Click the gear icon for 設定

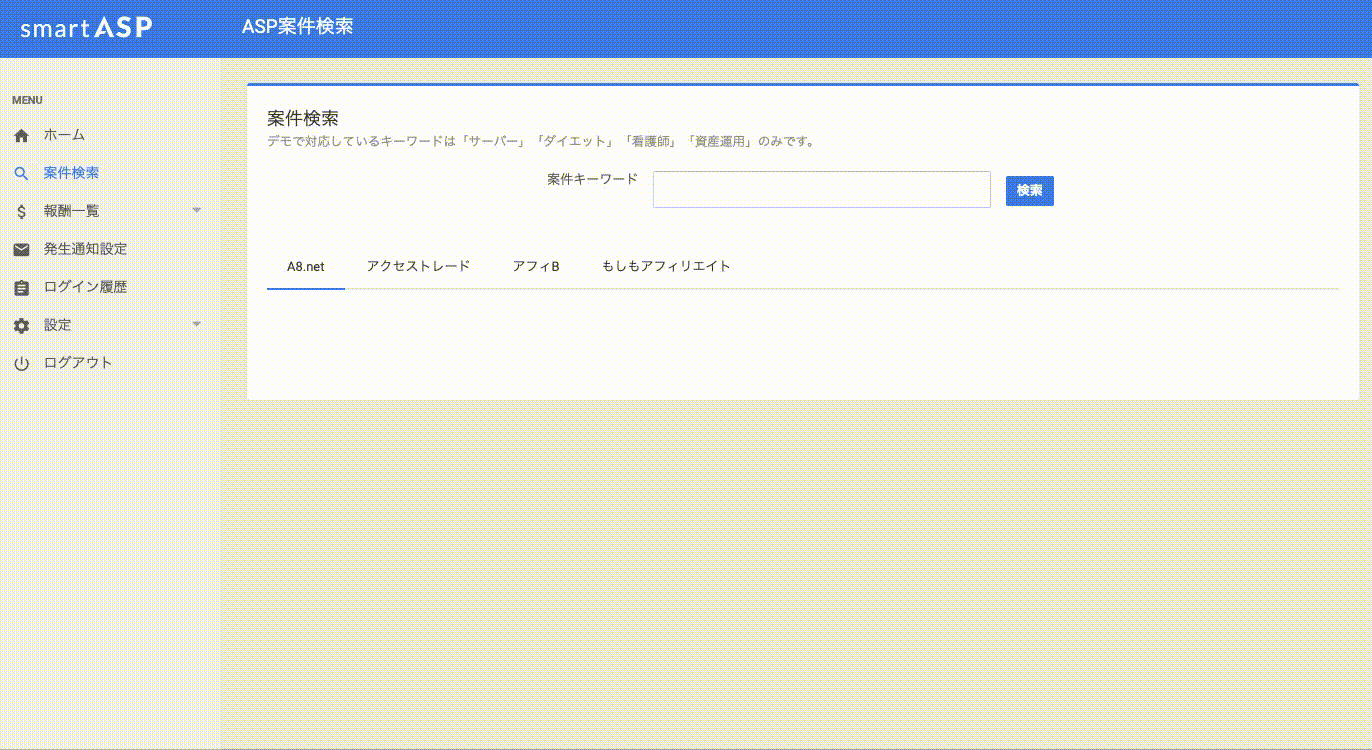pyautogui.click(x=21, y=326)
